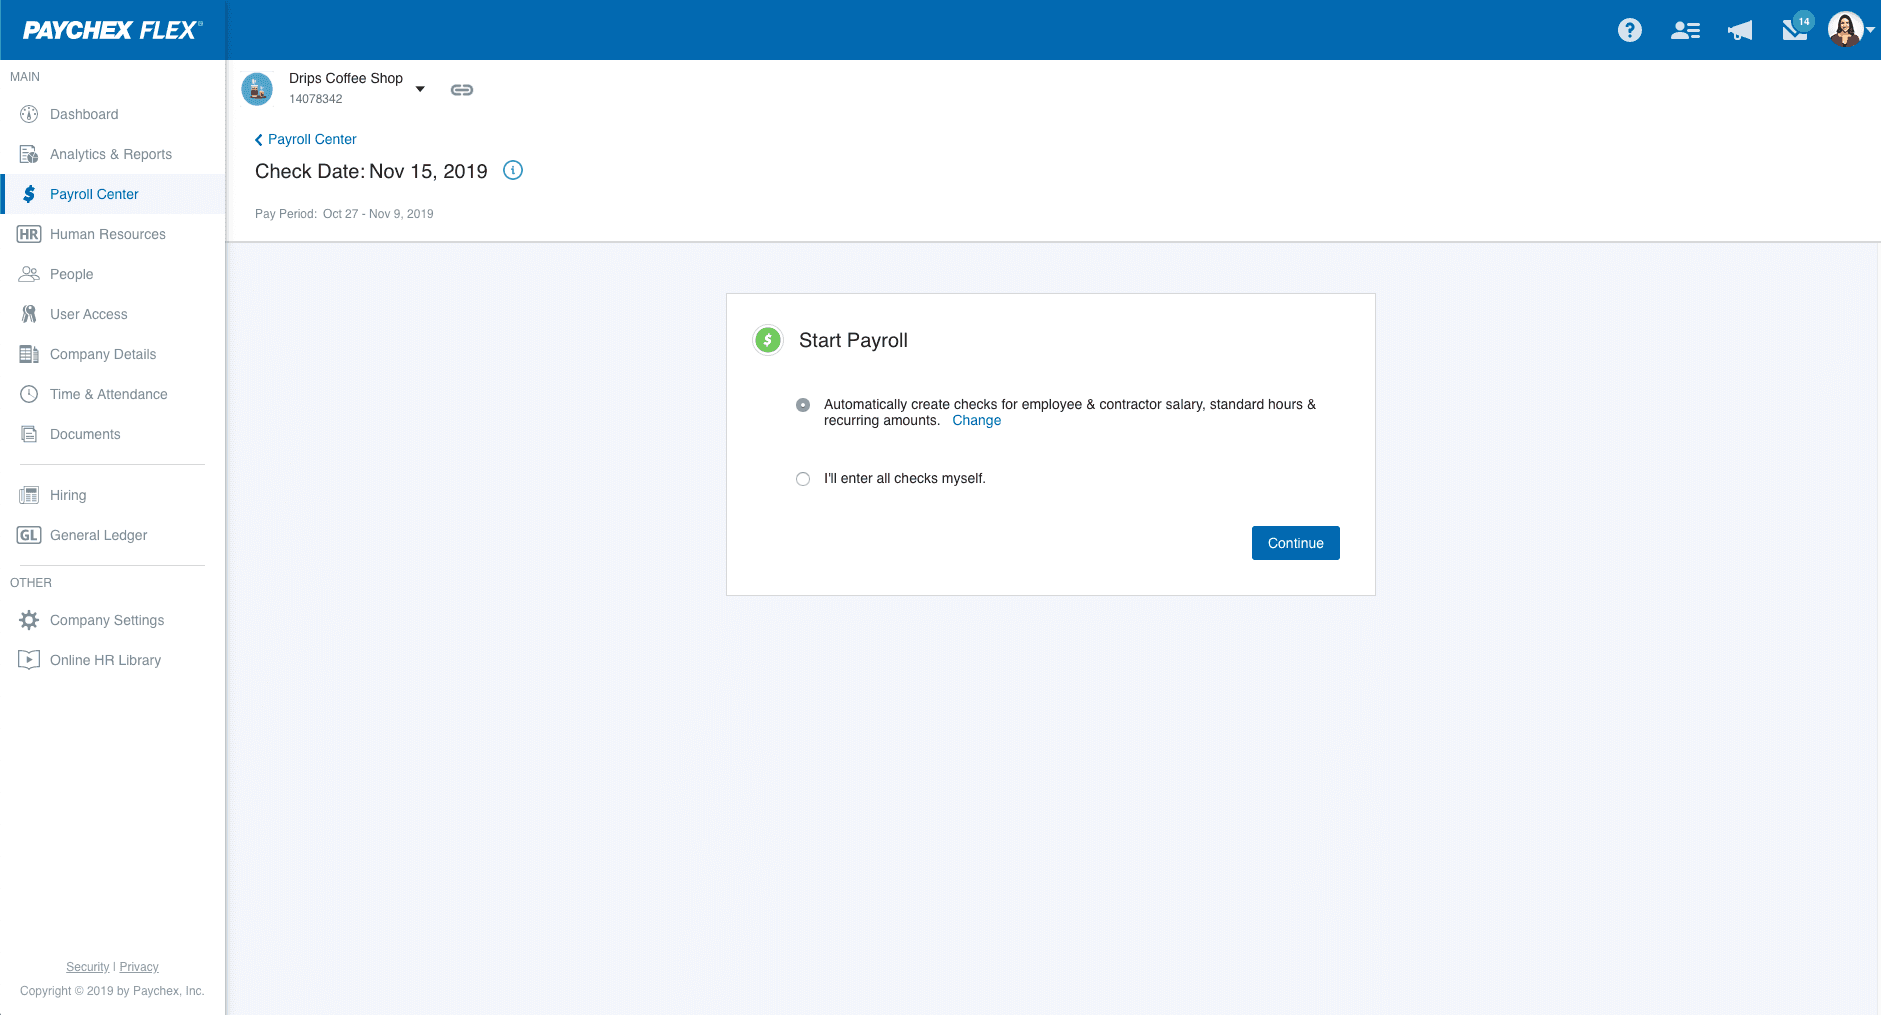
Task: Select Payroll Center in the navigation
Action: point(95,194)
